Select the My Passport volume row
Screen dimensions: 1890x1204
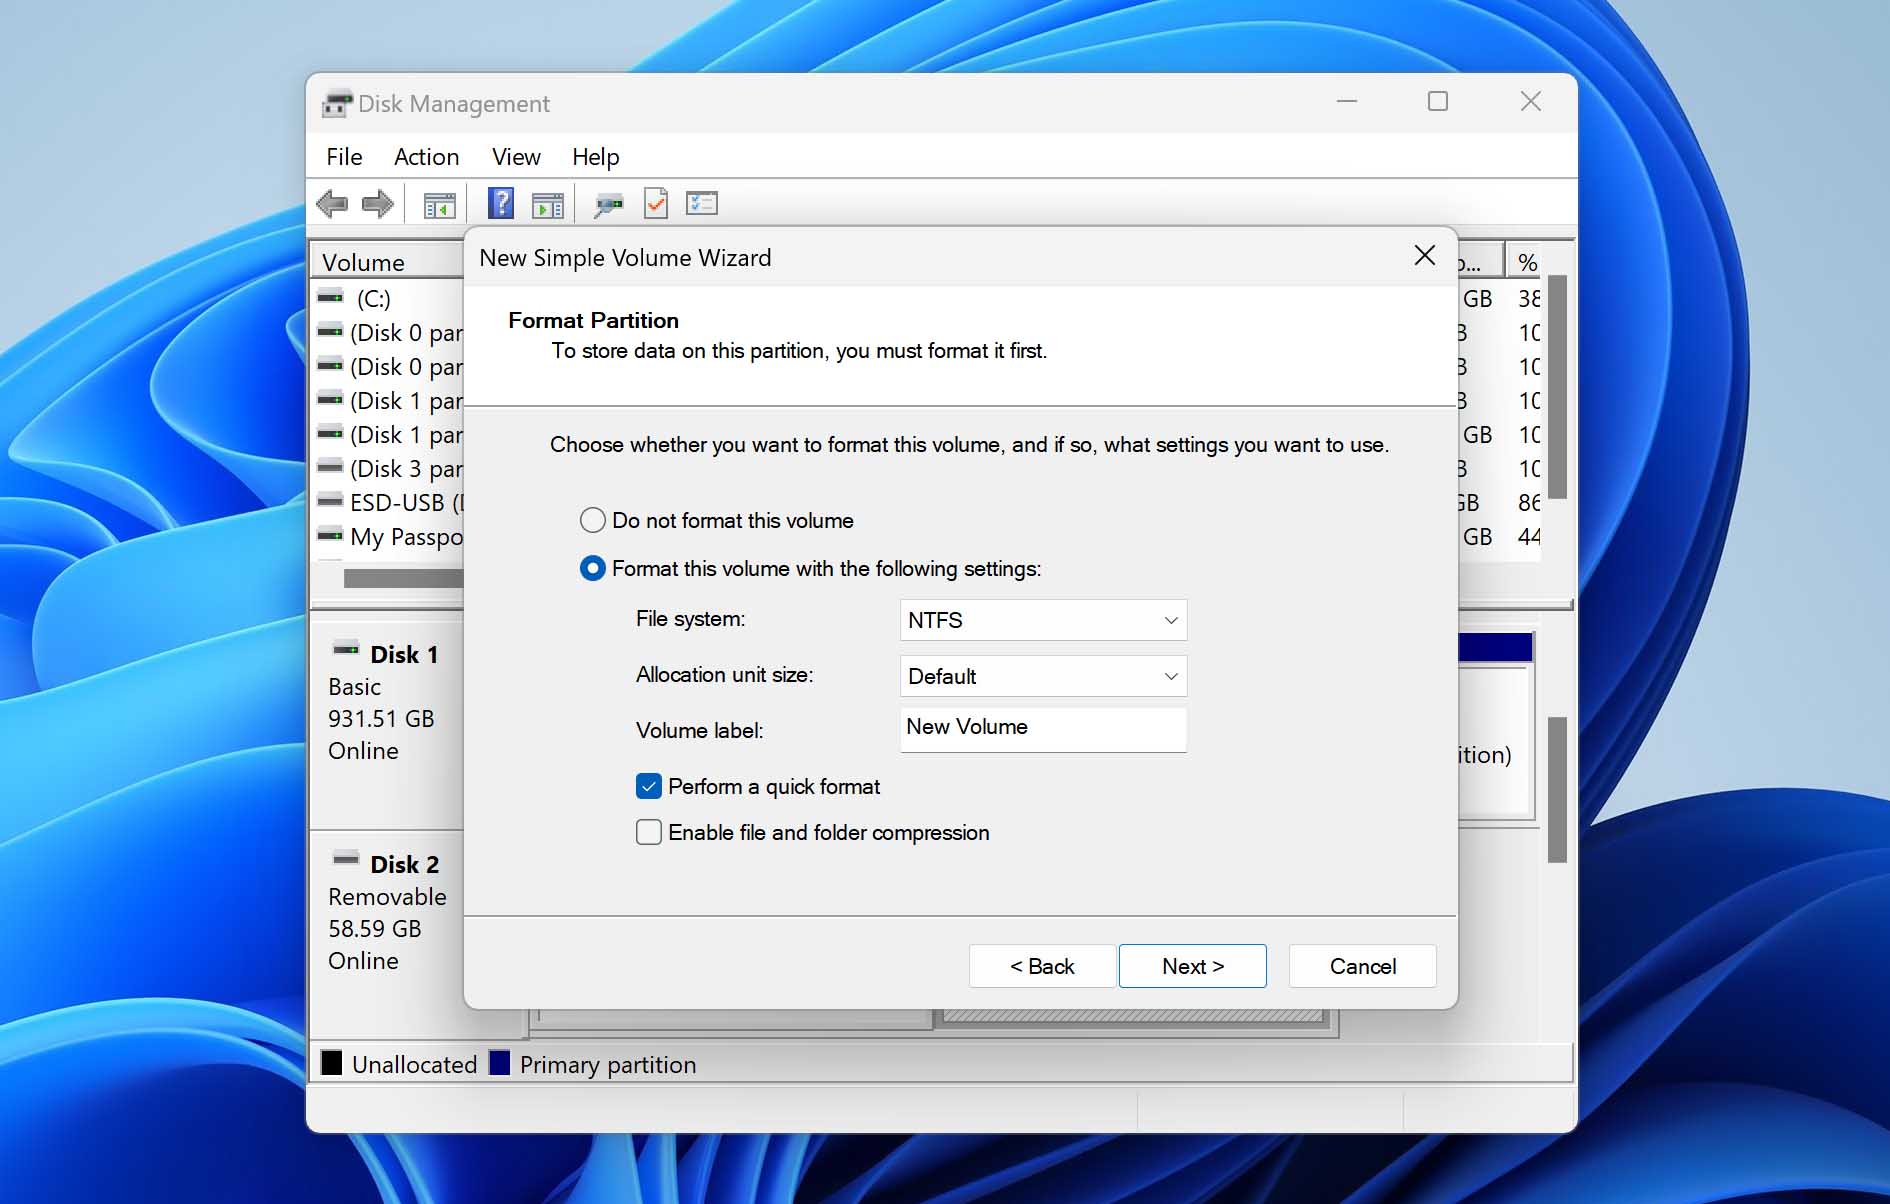(390, 536)
